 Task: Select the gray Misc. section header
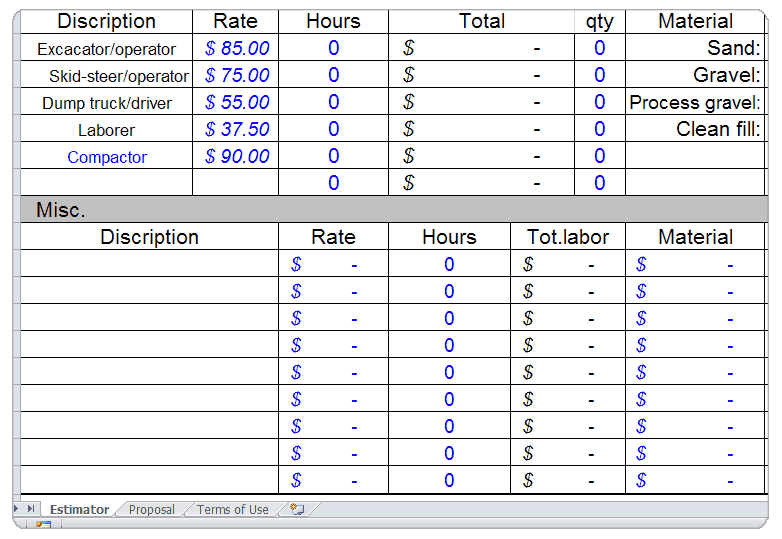390,210
